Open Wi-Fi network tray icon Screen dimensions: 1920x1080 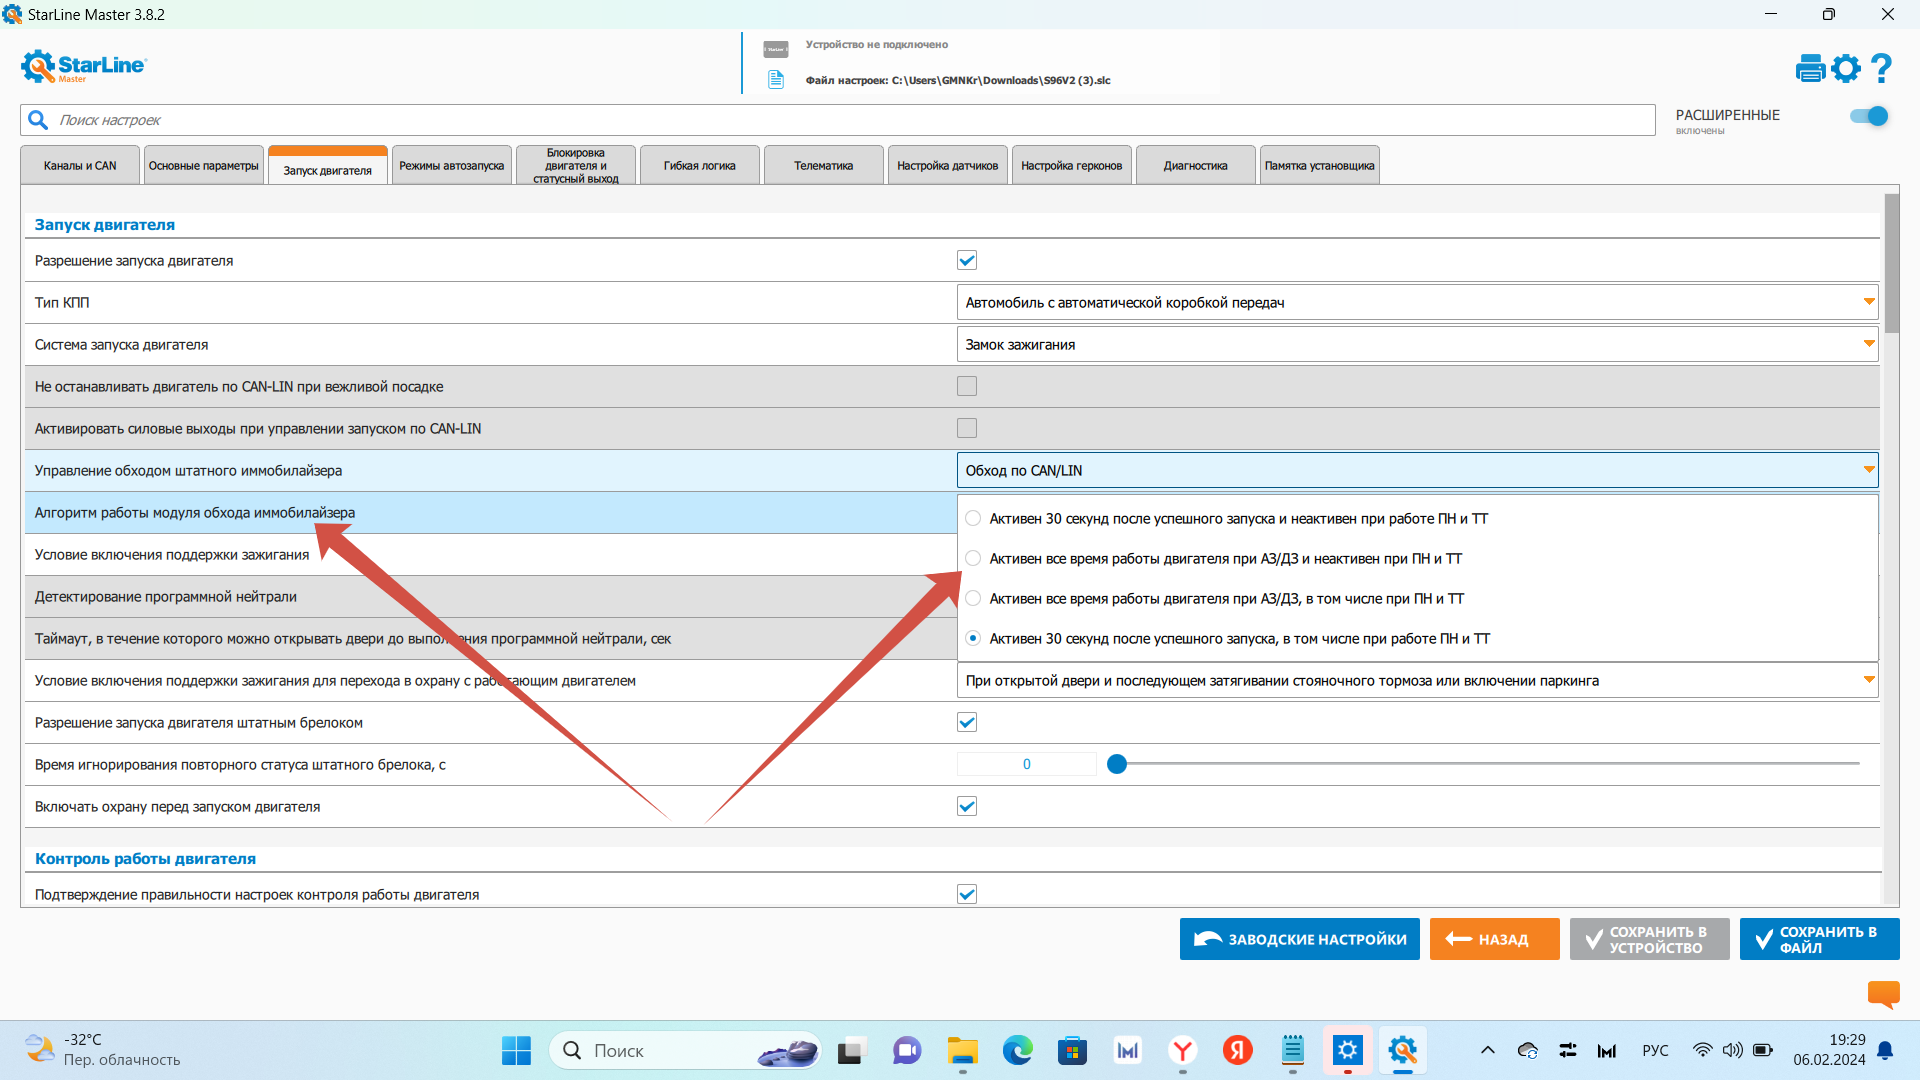(1701, 1050)
